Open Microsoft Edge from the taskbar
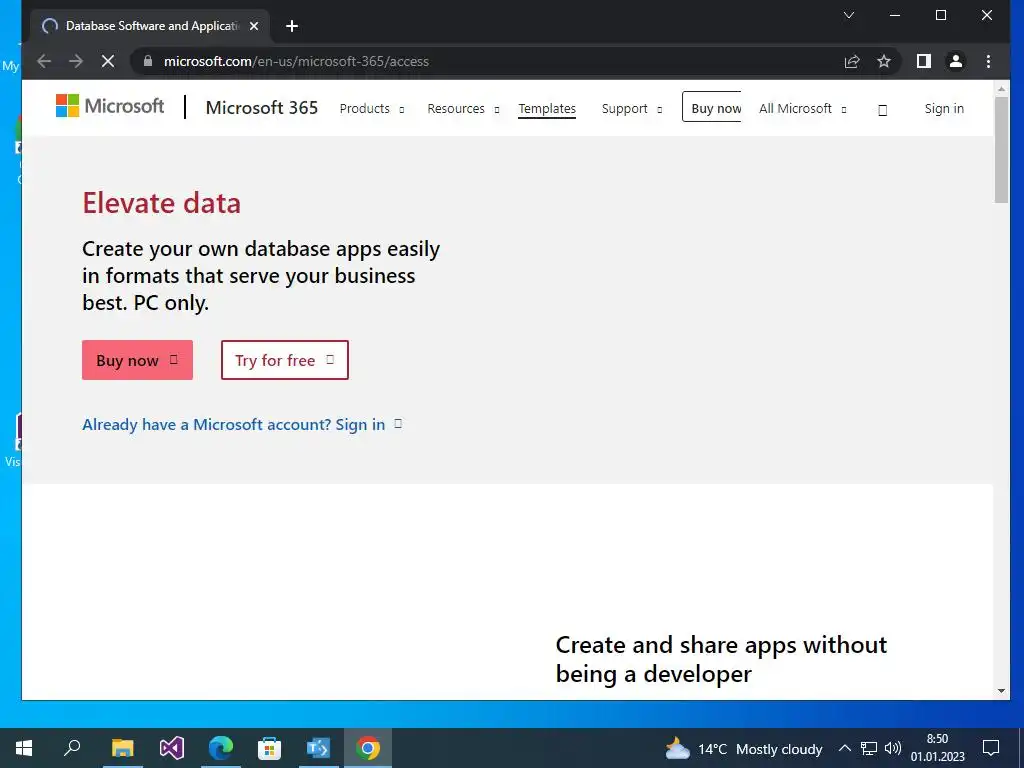This screenshot has width=1024, height=768. 221,748
